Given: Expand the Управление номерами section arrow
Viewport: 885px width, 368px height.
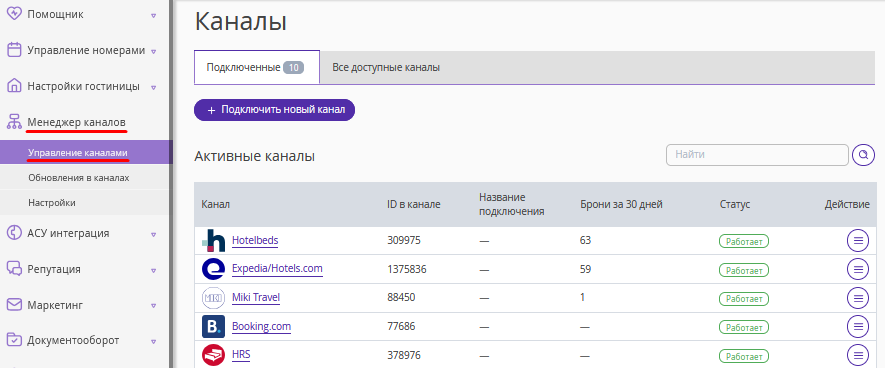Looking at the screenshot, I should click(x=154, y=51).
